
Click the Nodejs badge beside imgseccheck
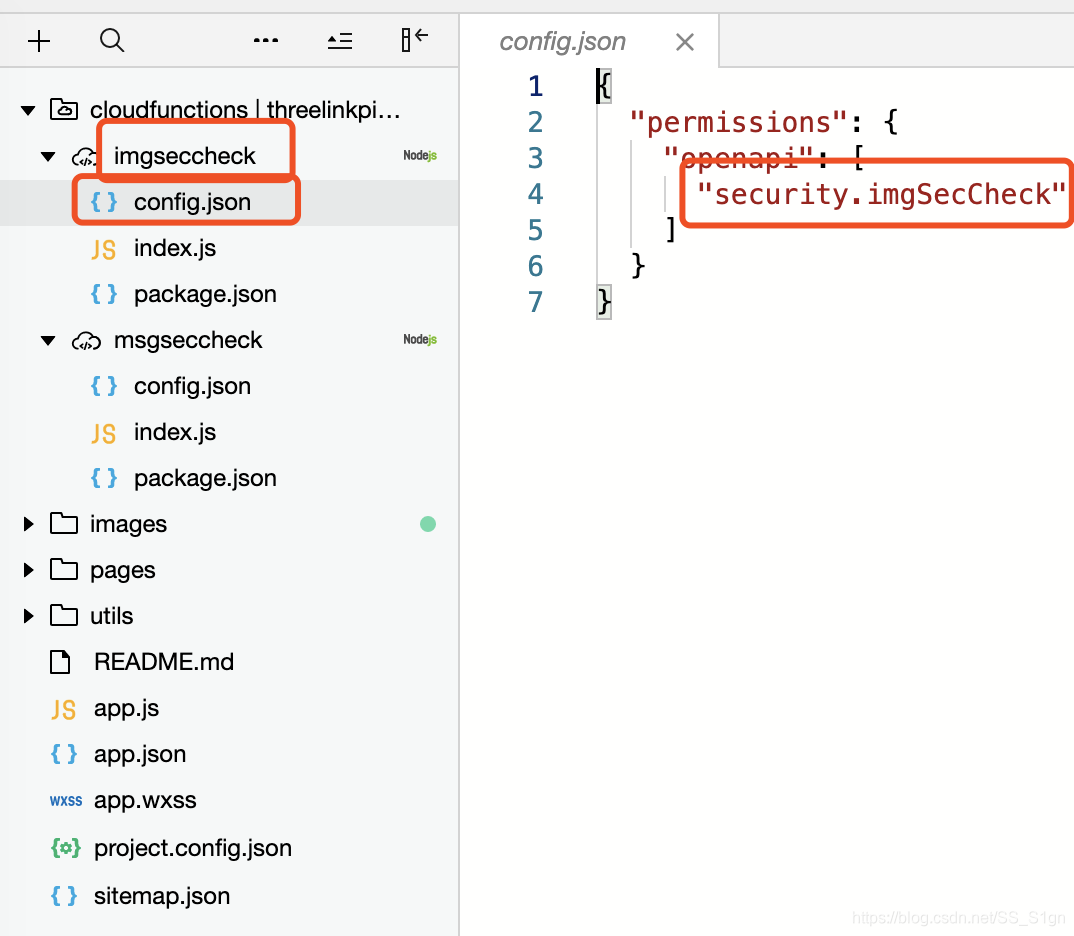pos(420,155)
